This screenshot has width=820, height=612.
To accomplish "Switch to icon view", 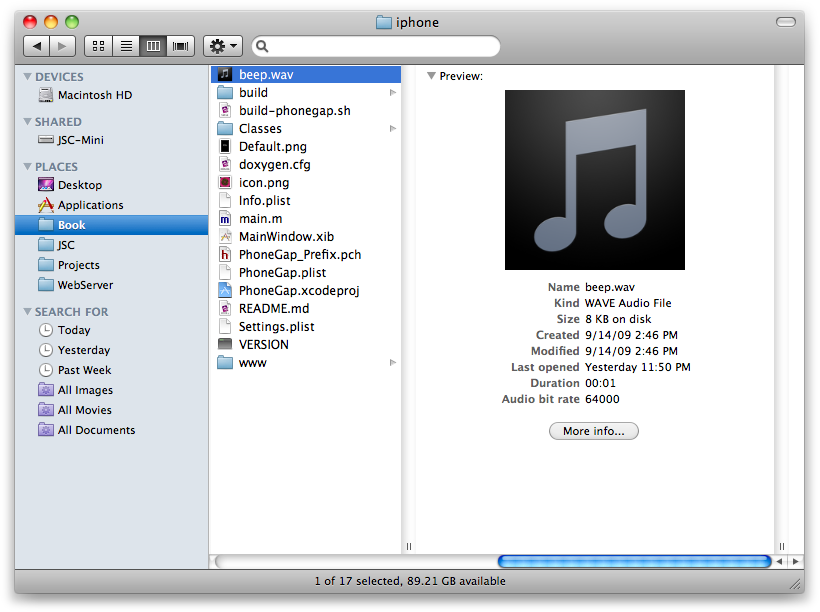I will (98, 46).
